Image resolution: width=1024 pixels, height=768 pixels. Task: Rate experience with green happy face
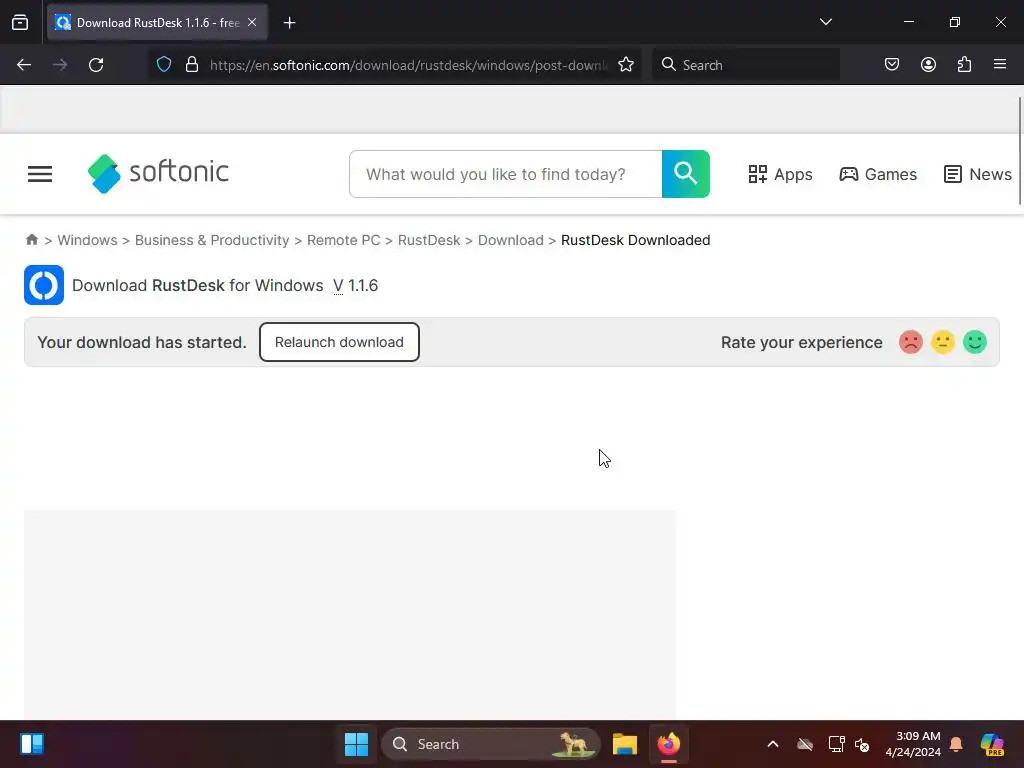pyautogui.click(x=974, y=342)
